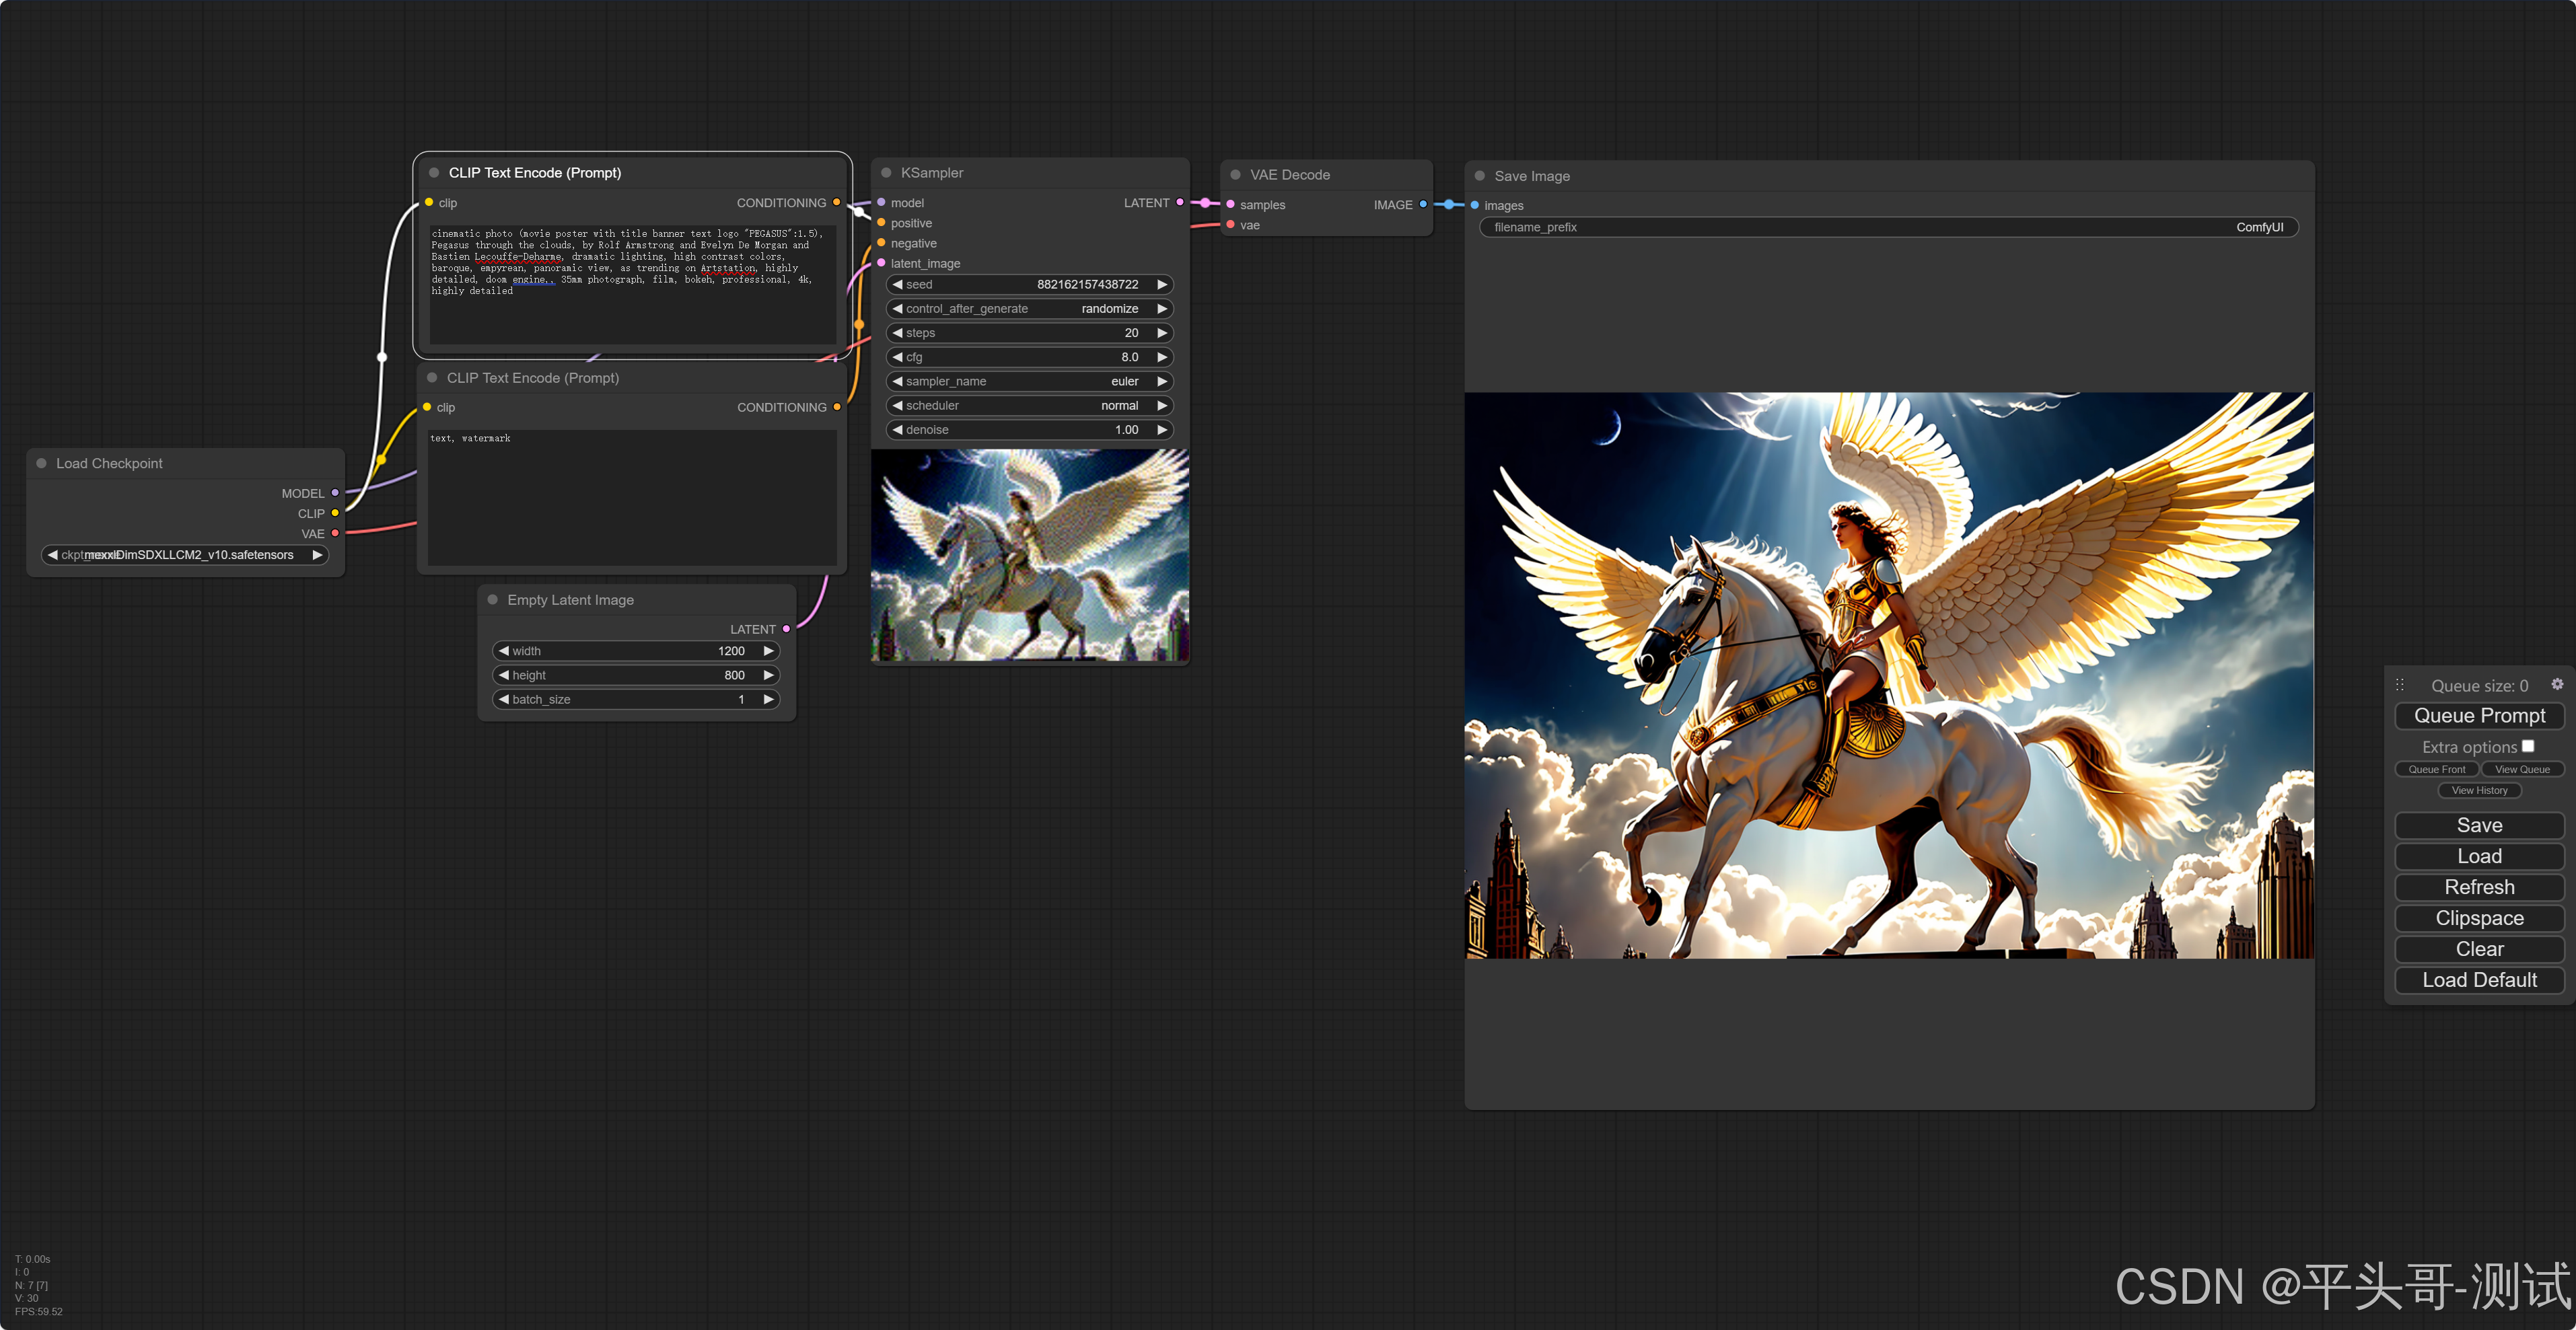Open the control_after_generate randomize dropdown

[x=1029, y=309]
